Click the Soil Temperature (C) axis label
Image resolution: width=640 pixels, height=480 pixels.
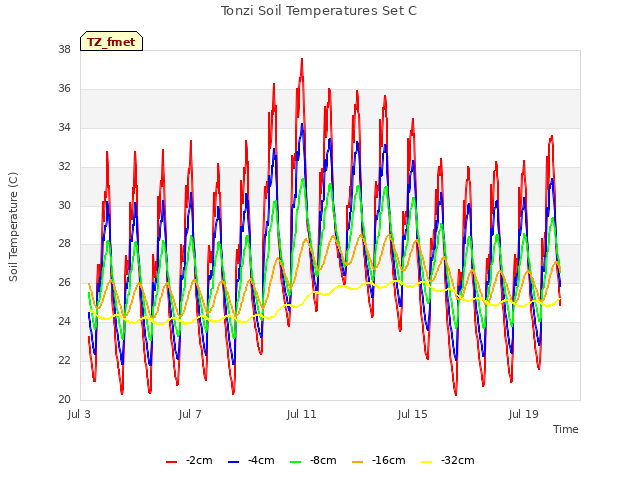point(13,227)
